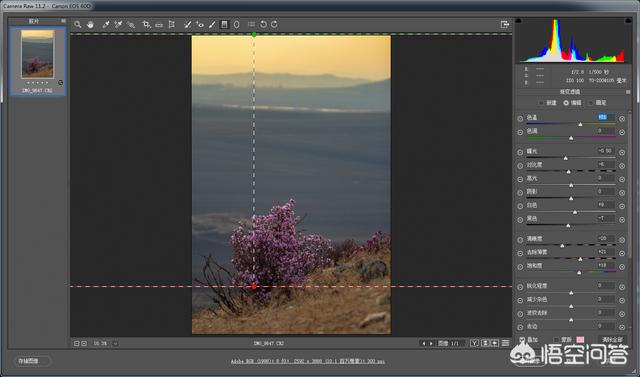Viewport: 640px width, 377px height.
Task: Click the 饱和度 slider handle
Action: 579,272
